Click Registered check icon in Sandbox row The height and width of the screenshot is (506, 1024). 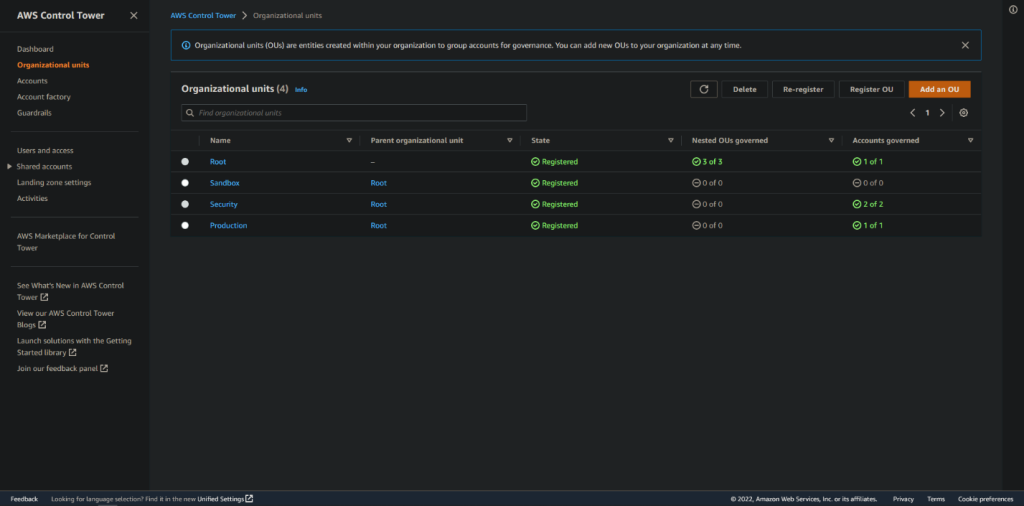pos(536,183)
